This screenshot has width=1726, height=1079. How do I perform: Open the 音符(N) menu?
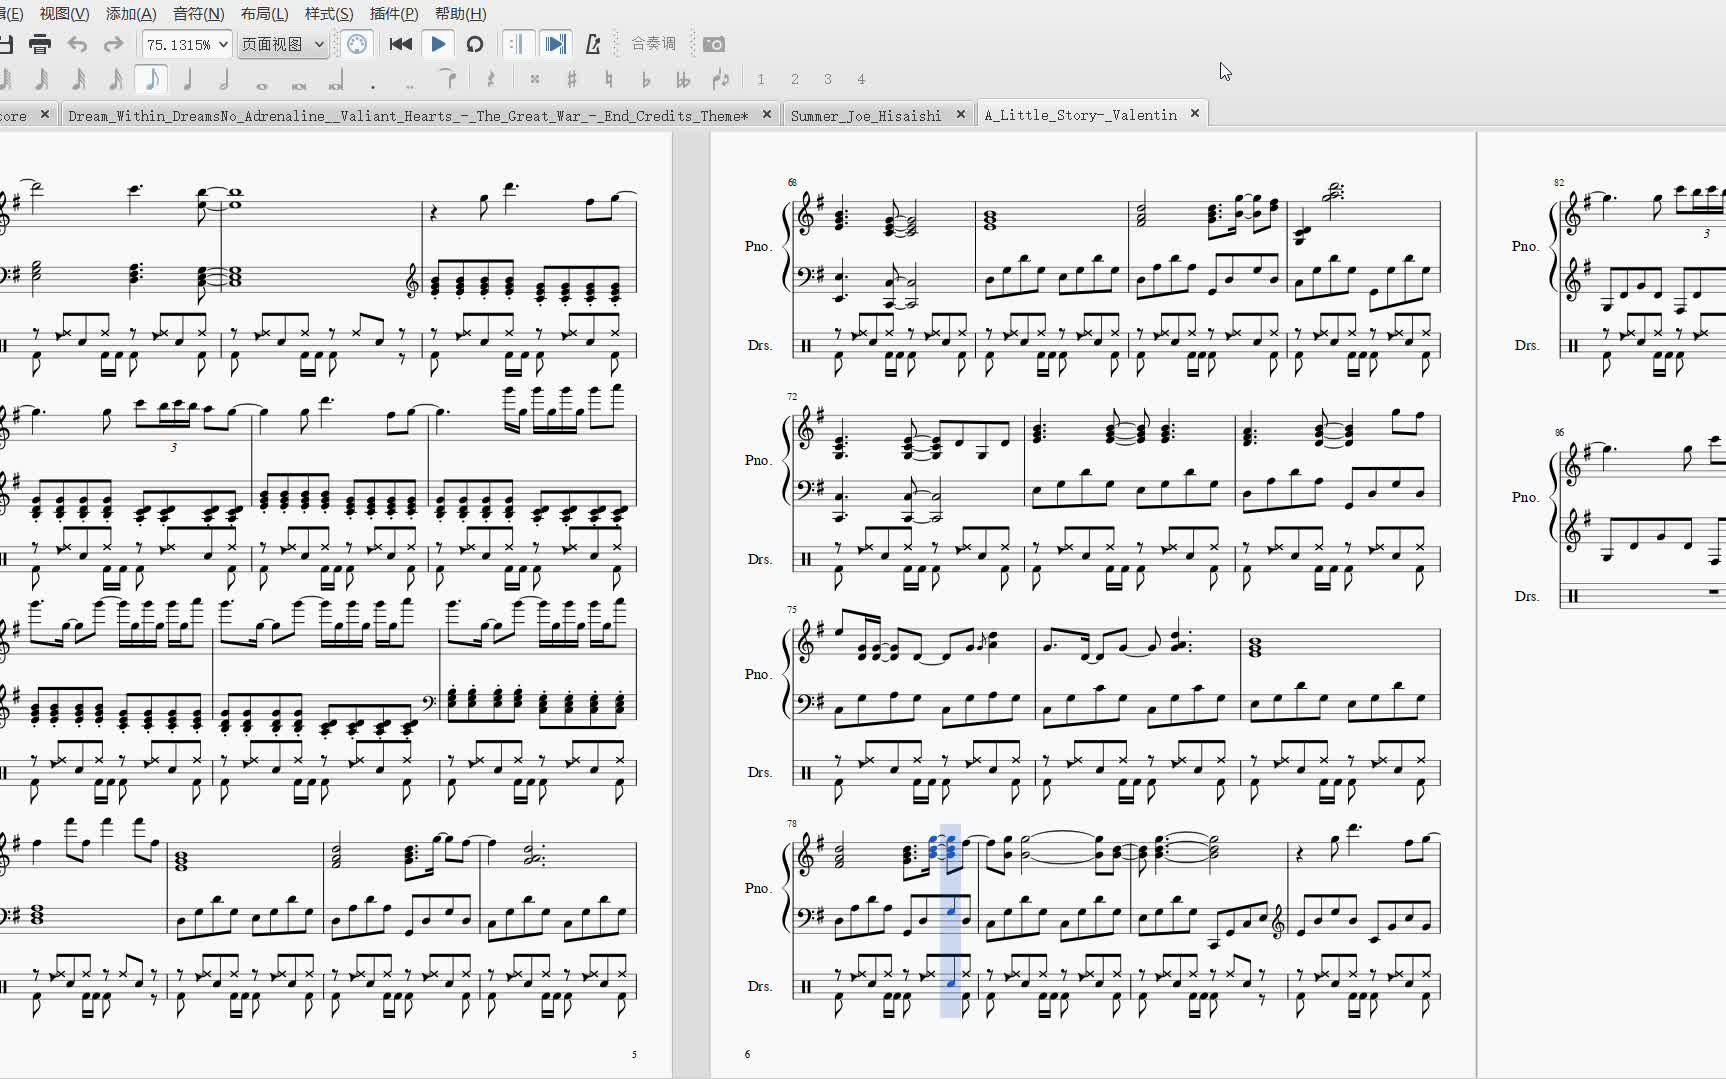(199, 14)
